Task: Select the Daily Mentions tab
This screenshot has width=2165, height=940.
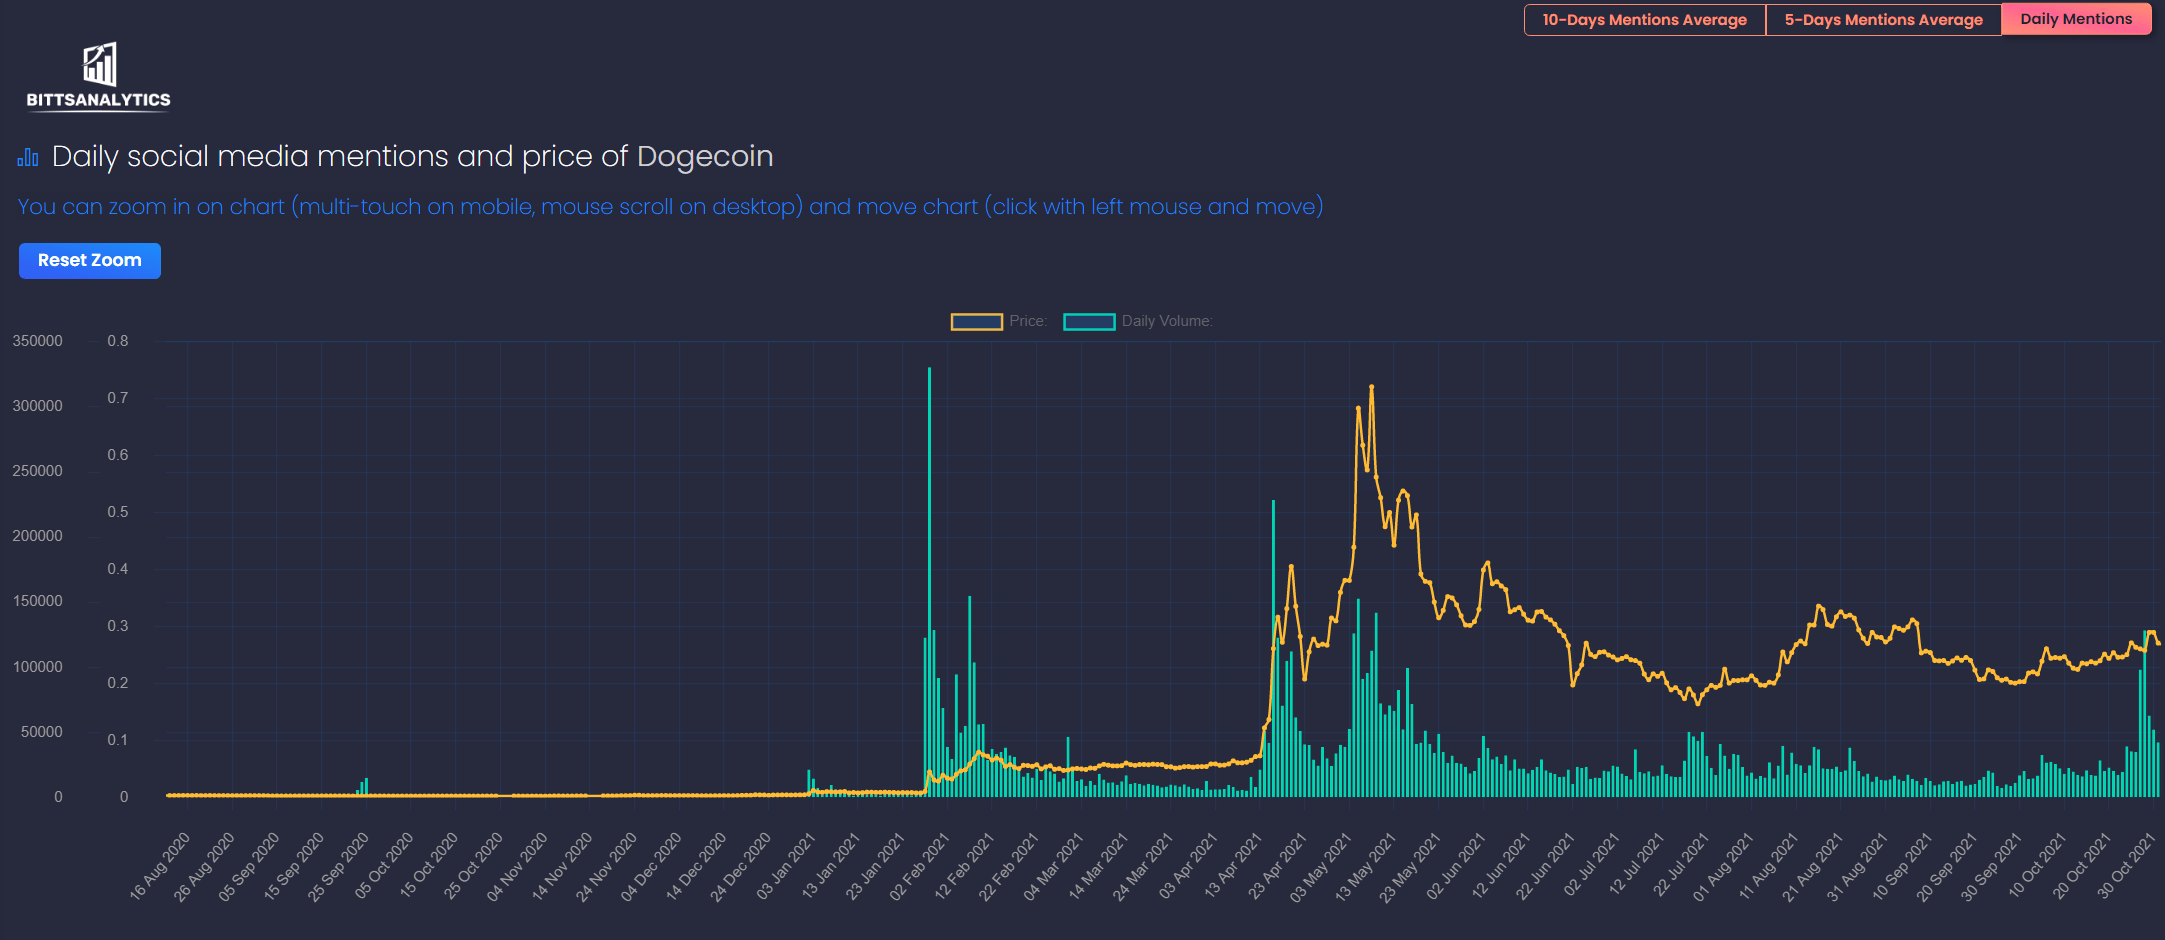Action: click(x=2076, y=19)
